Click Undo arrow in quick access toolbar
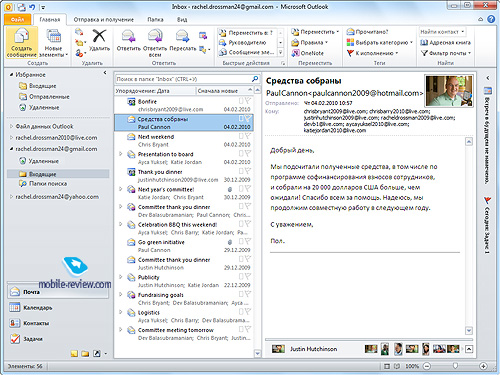500x375 pixels. click(32, 7)
